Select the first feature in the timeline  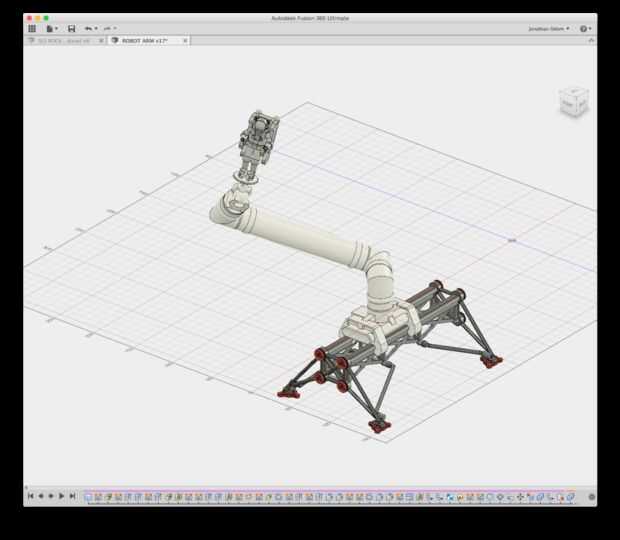(x=89, y=497)
